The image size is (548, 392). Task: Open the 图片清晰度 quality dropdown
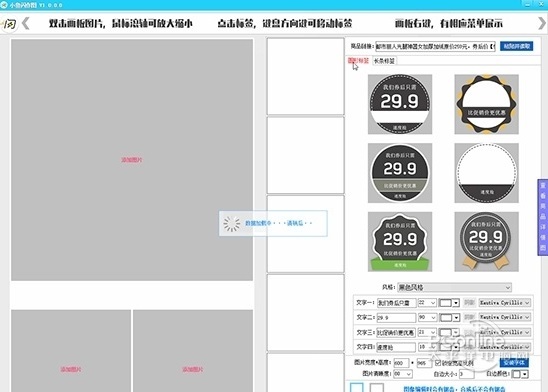(x=403, y=374)
